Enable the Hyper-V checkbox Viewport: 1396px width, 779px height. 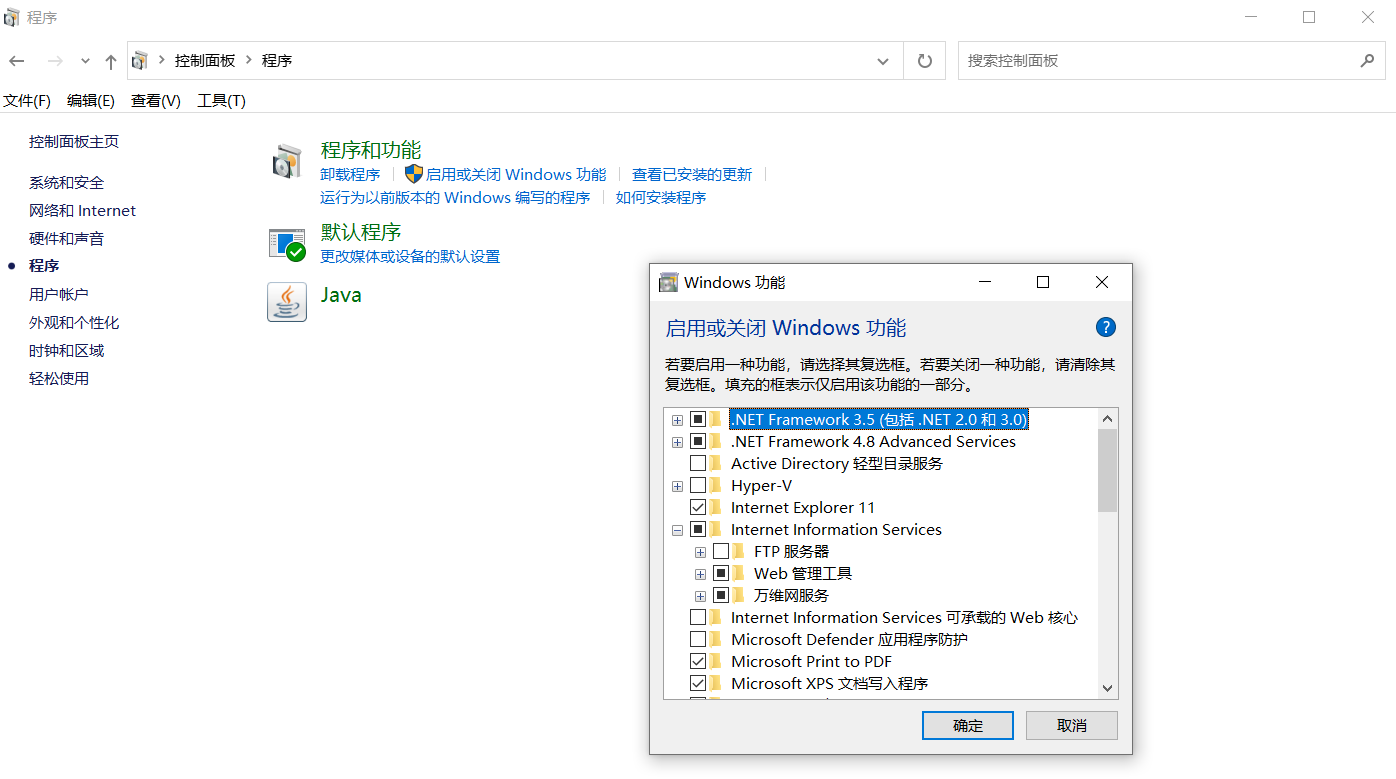click(698, 486)
